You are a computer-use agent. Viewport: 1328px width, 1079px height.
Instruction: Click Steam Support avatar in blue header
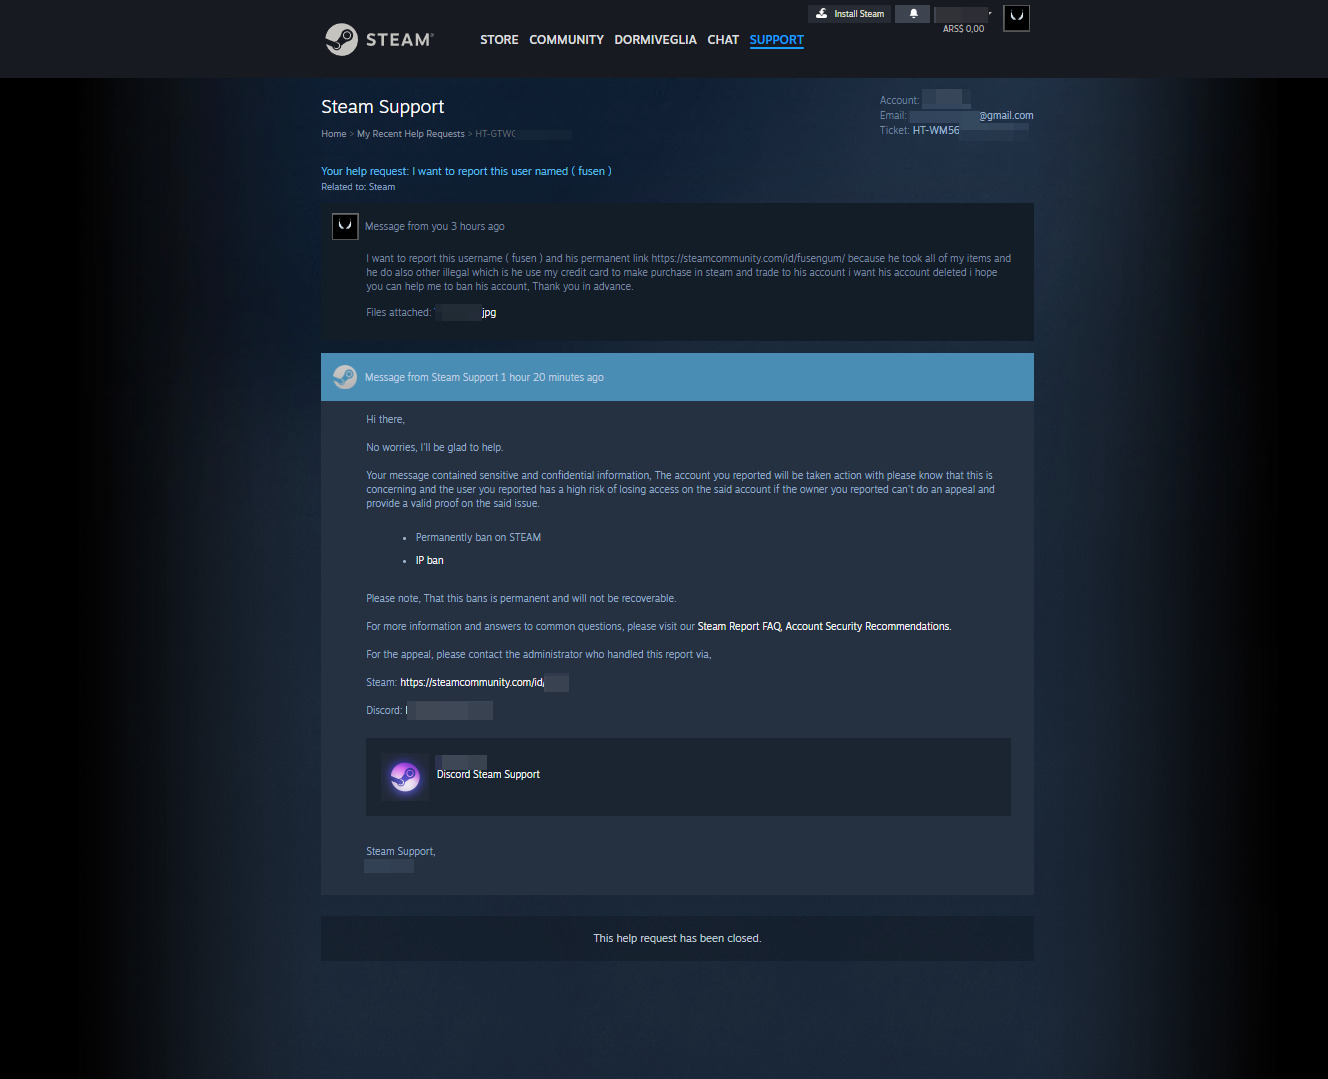[345, 377]
